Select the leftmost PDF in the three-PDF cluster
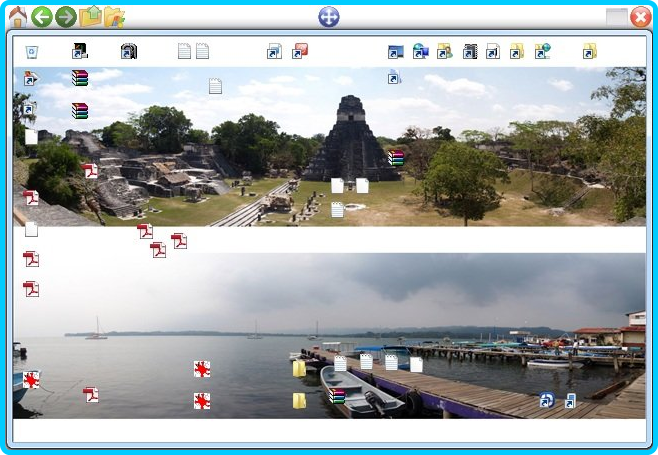This screenshot has width=658, height=455. tap(145, 231)
